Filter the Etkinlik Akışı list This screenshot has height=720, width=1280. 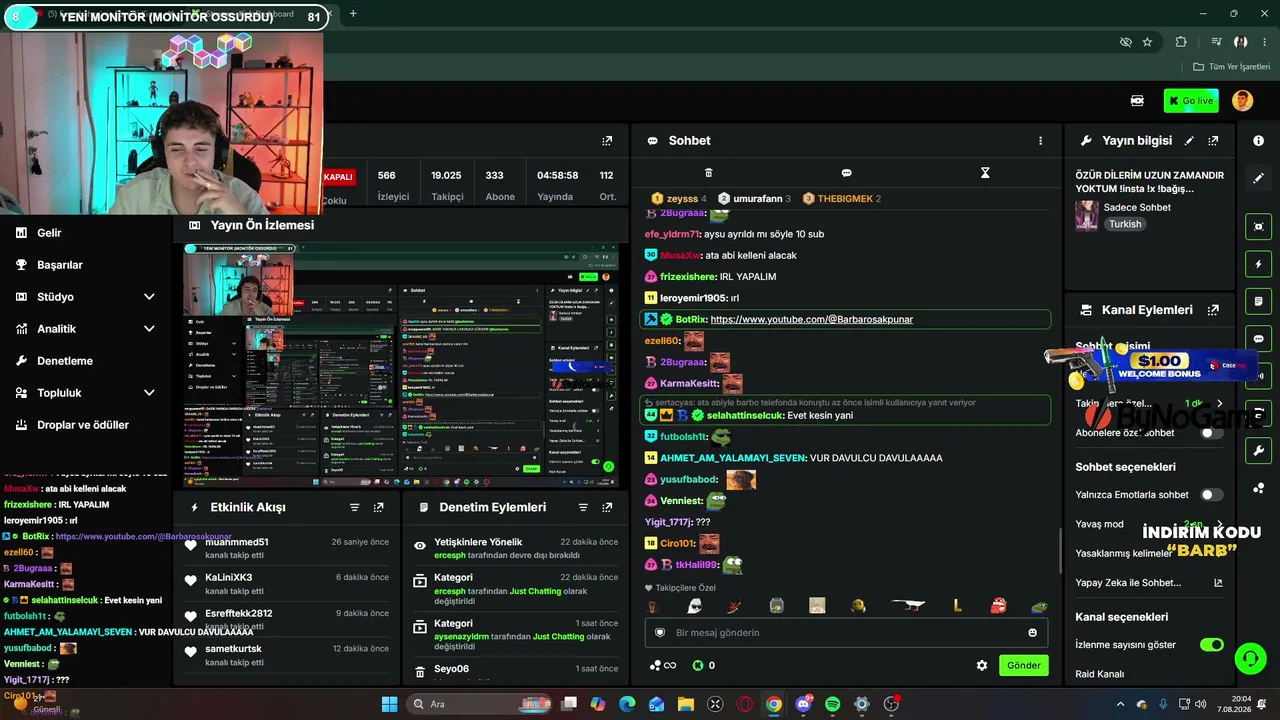tap(354, 507)
